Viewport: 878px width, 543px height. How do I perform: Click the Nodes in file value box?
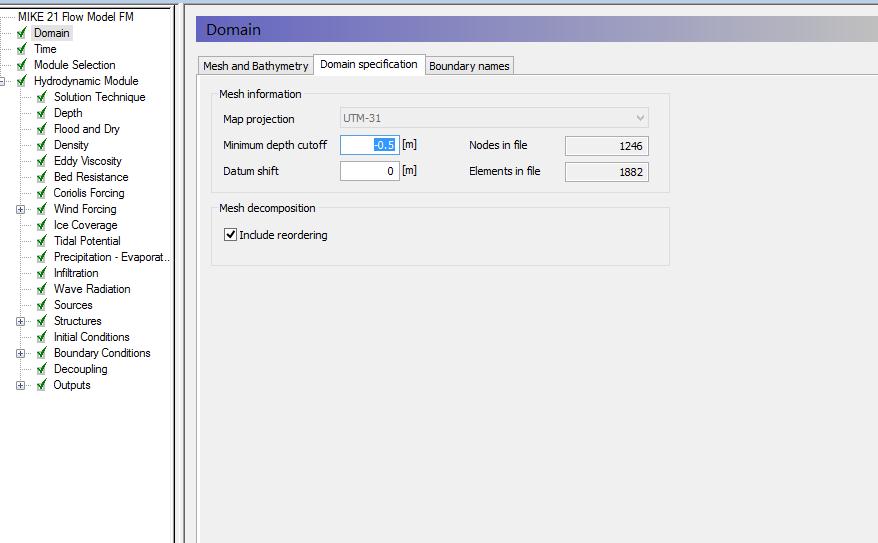[x=607, y=146]
